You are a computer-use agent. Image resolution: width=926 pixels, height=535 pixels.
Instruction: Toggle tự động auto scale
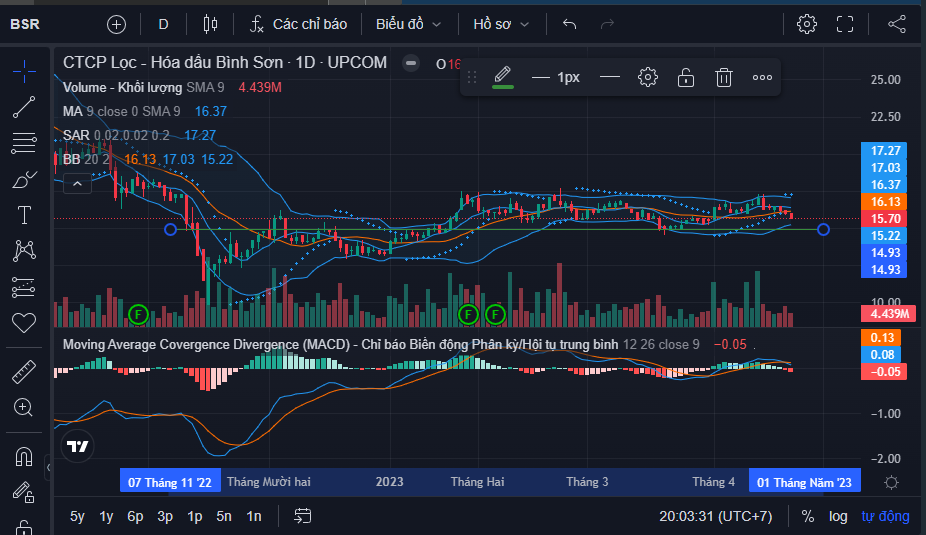point(885,516)
